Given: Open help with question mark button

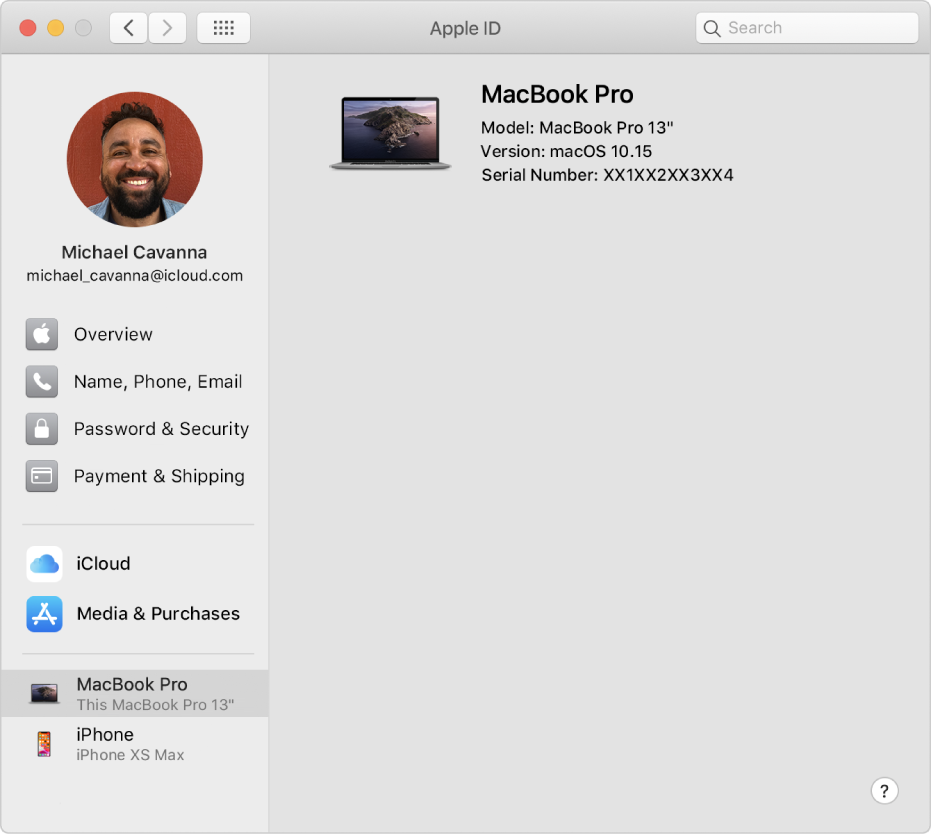Looking at the screenshot, I should click(x=884, y=791).
